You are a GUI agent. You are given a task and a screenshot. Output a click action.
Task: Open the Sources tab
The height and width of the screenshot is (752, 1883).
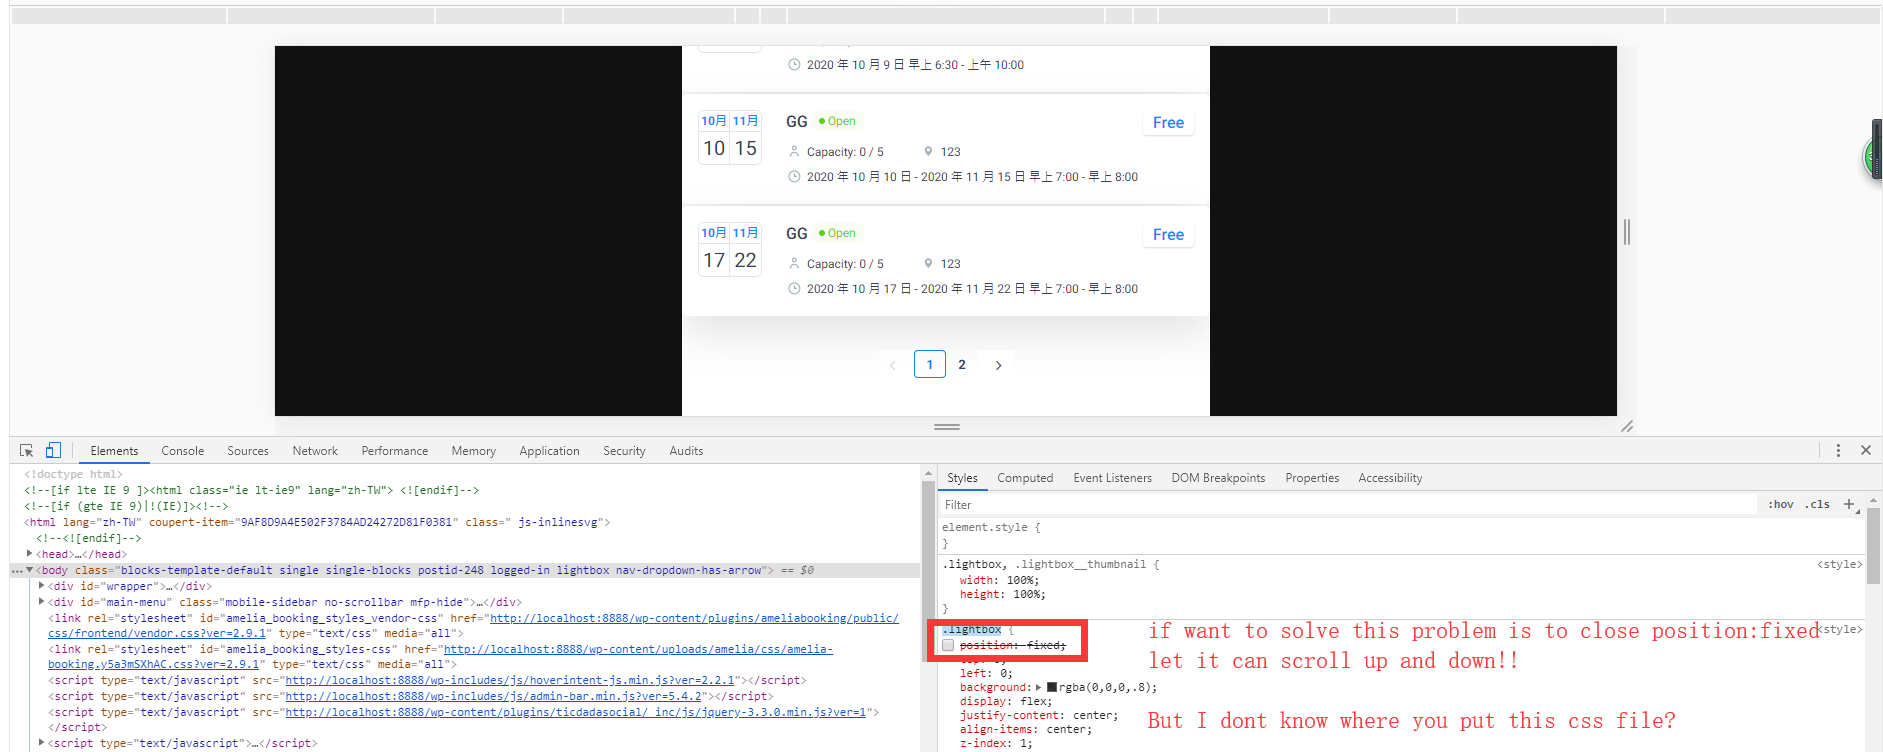248,451
